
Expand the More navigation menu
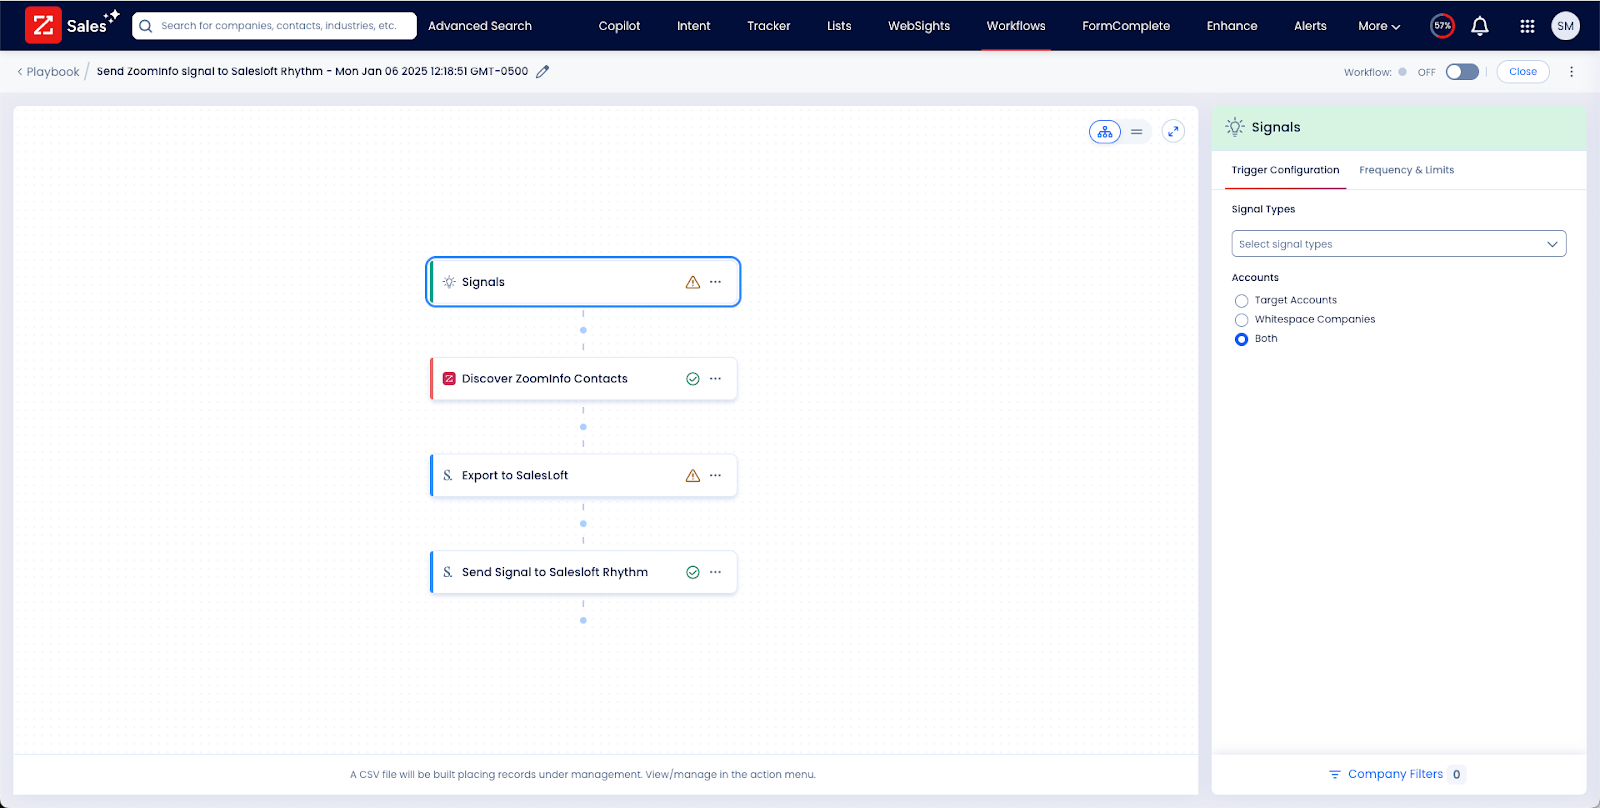click(x=1379, y=26)
